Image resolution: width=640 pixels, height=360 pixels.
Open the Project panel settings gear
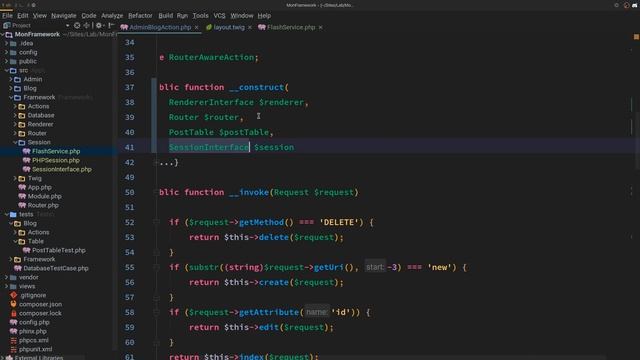point(99,25)
